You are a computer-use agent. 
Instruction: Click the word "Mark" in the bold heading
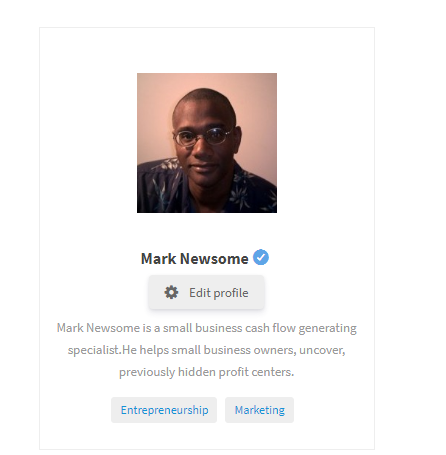tap(159, 259)
